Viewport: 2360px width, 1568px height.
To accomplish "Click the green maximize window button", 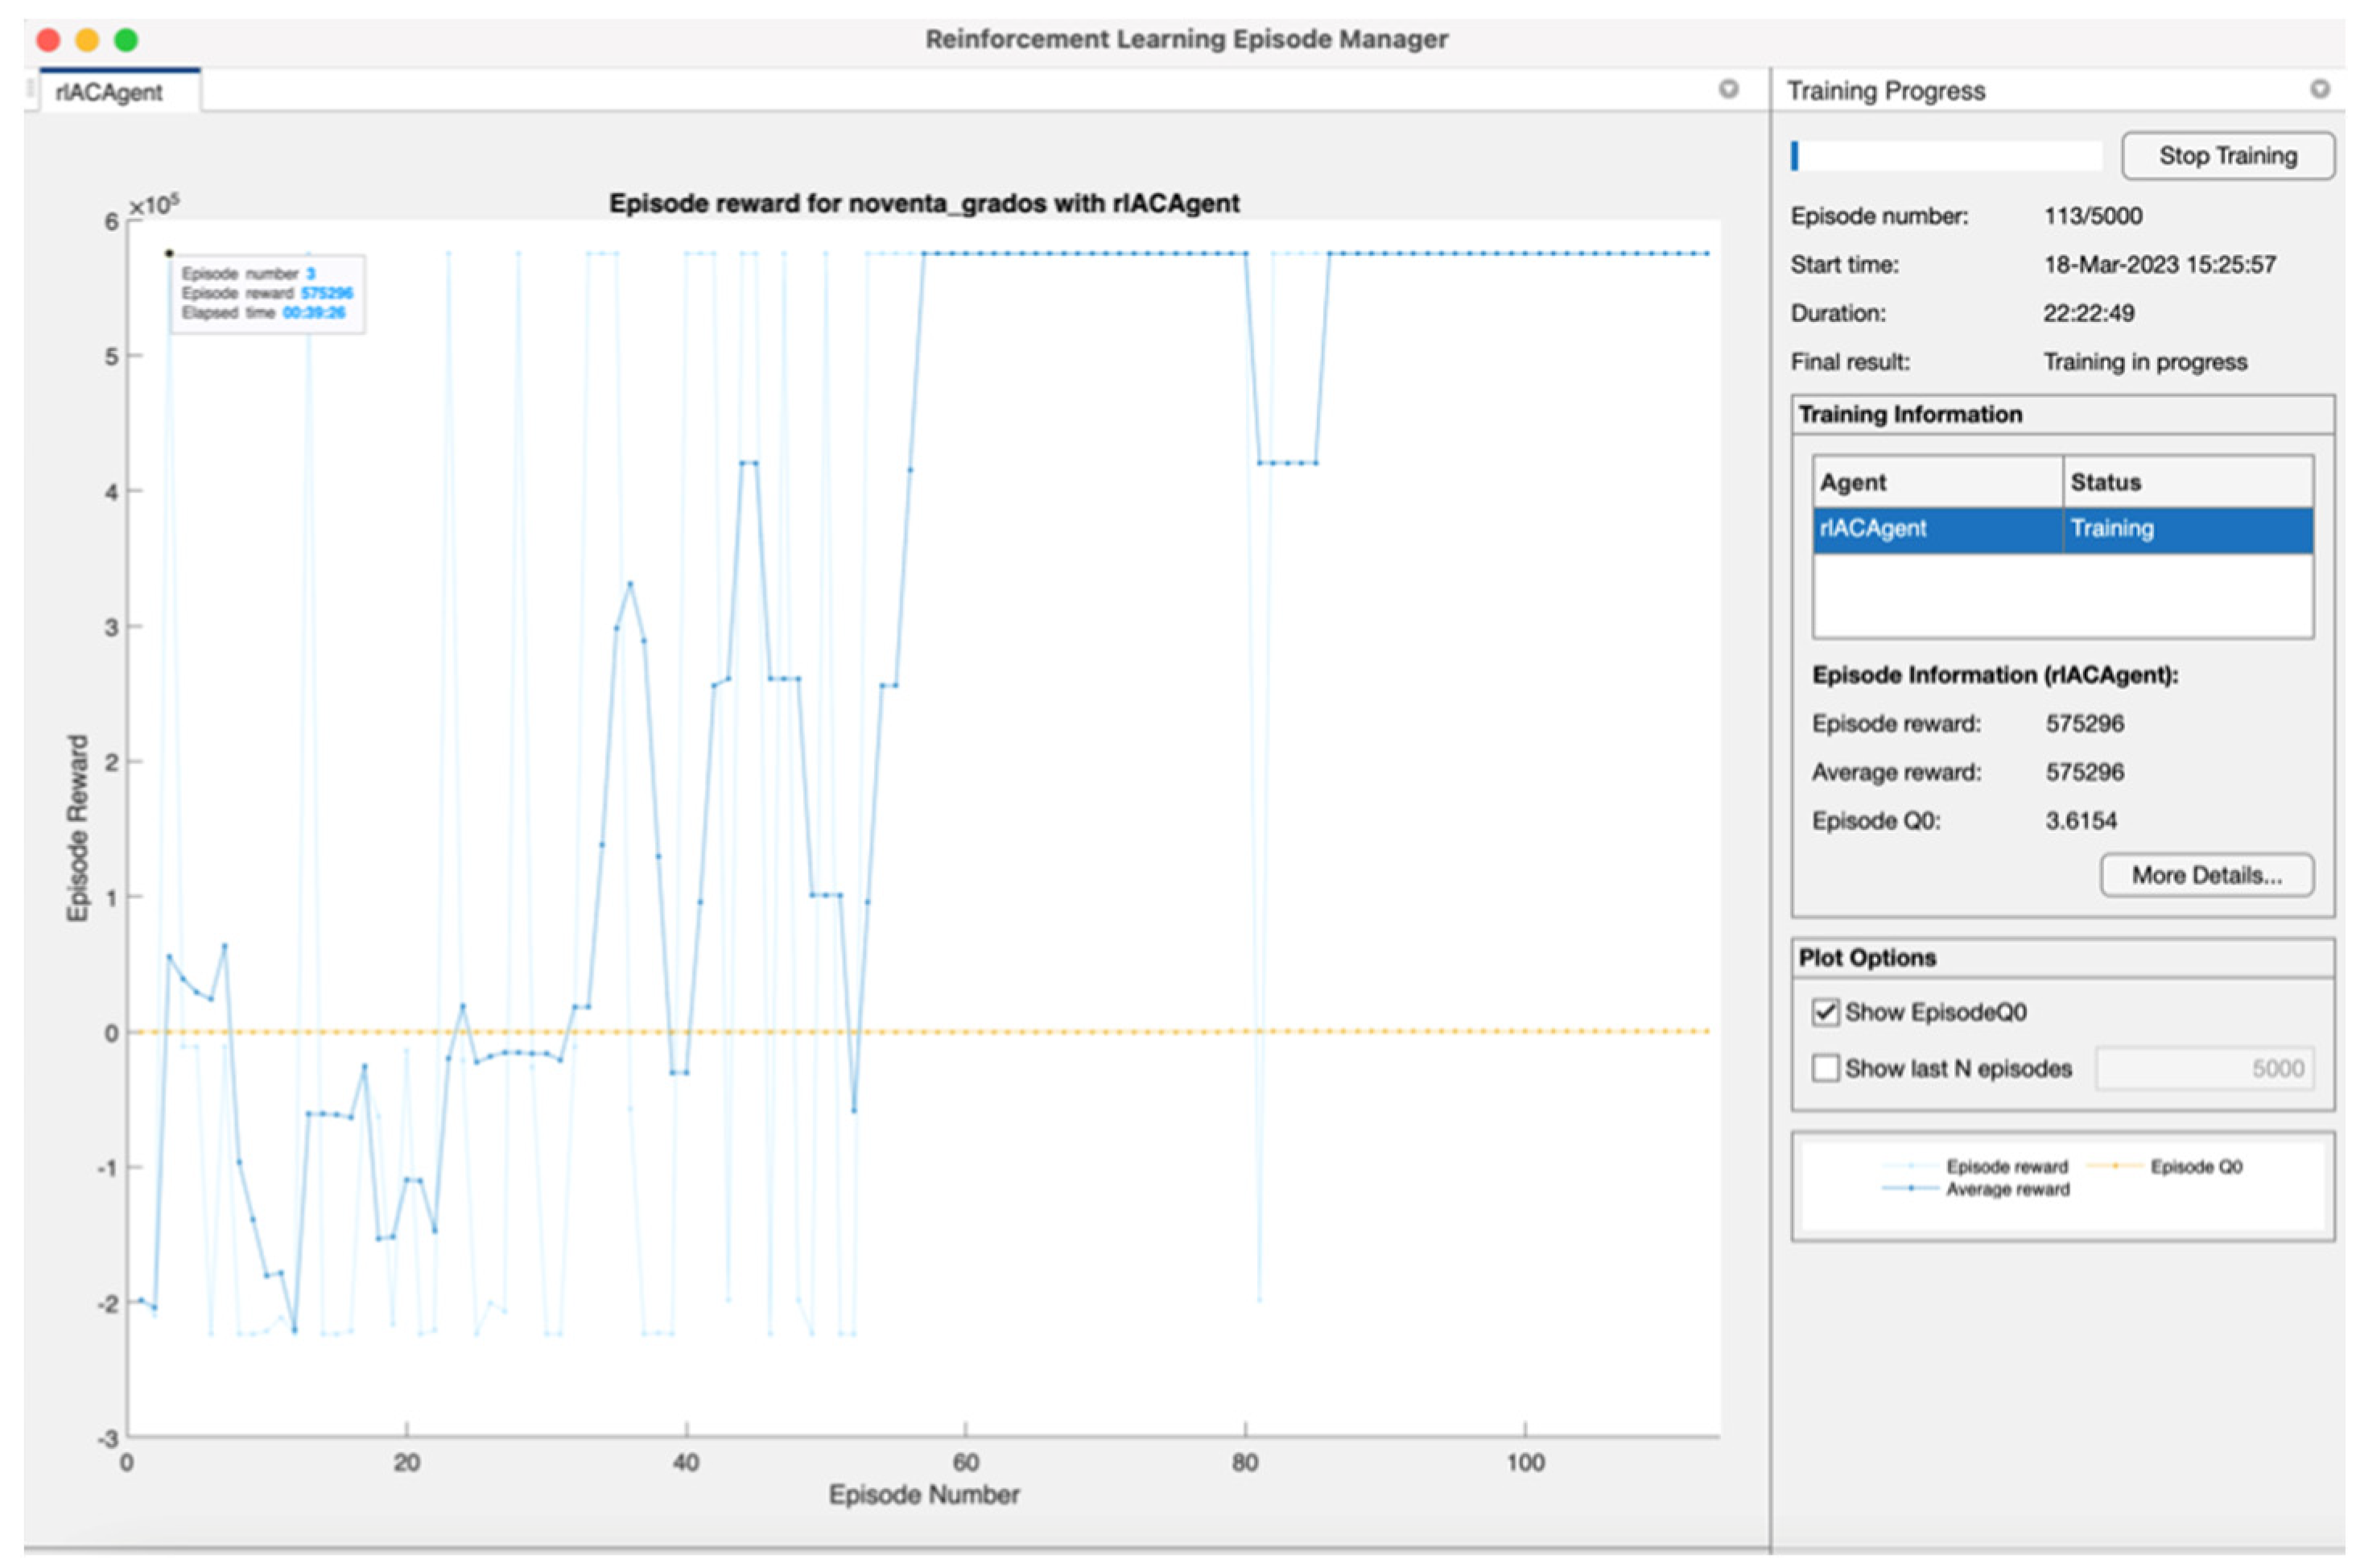I will click(x=126, y=40).
